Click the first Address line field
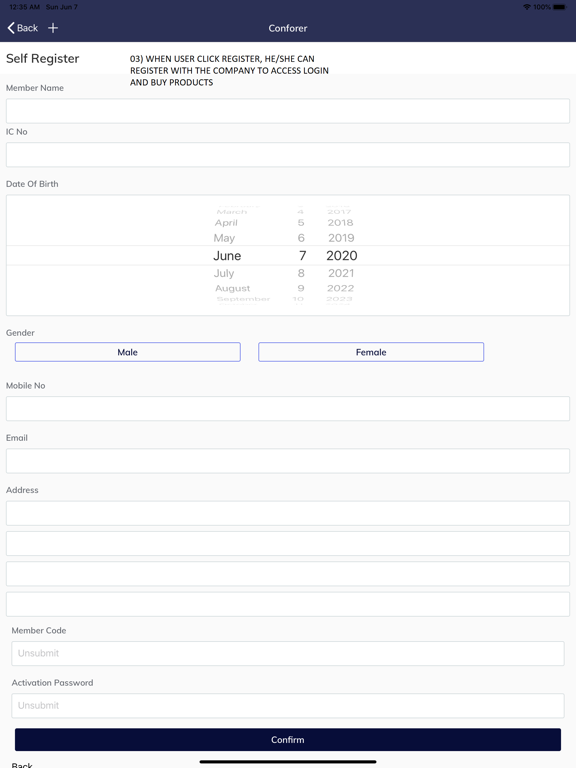576x768 pixels. click(x=288, y=513)
